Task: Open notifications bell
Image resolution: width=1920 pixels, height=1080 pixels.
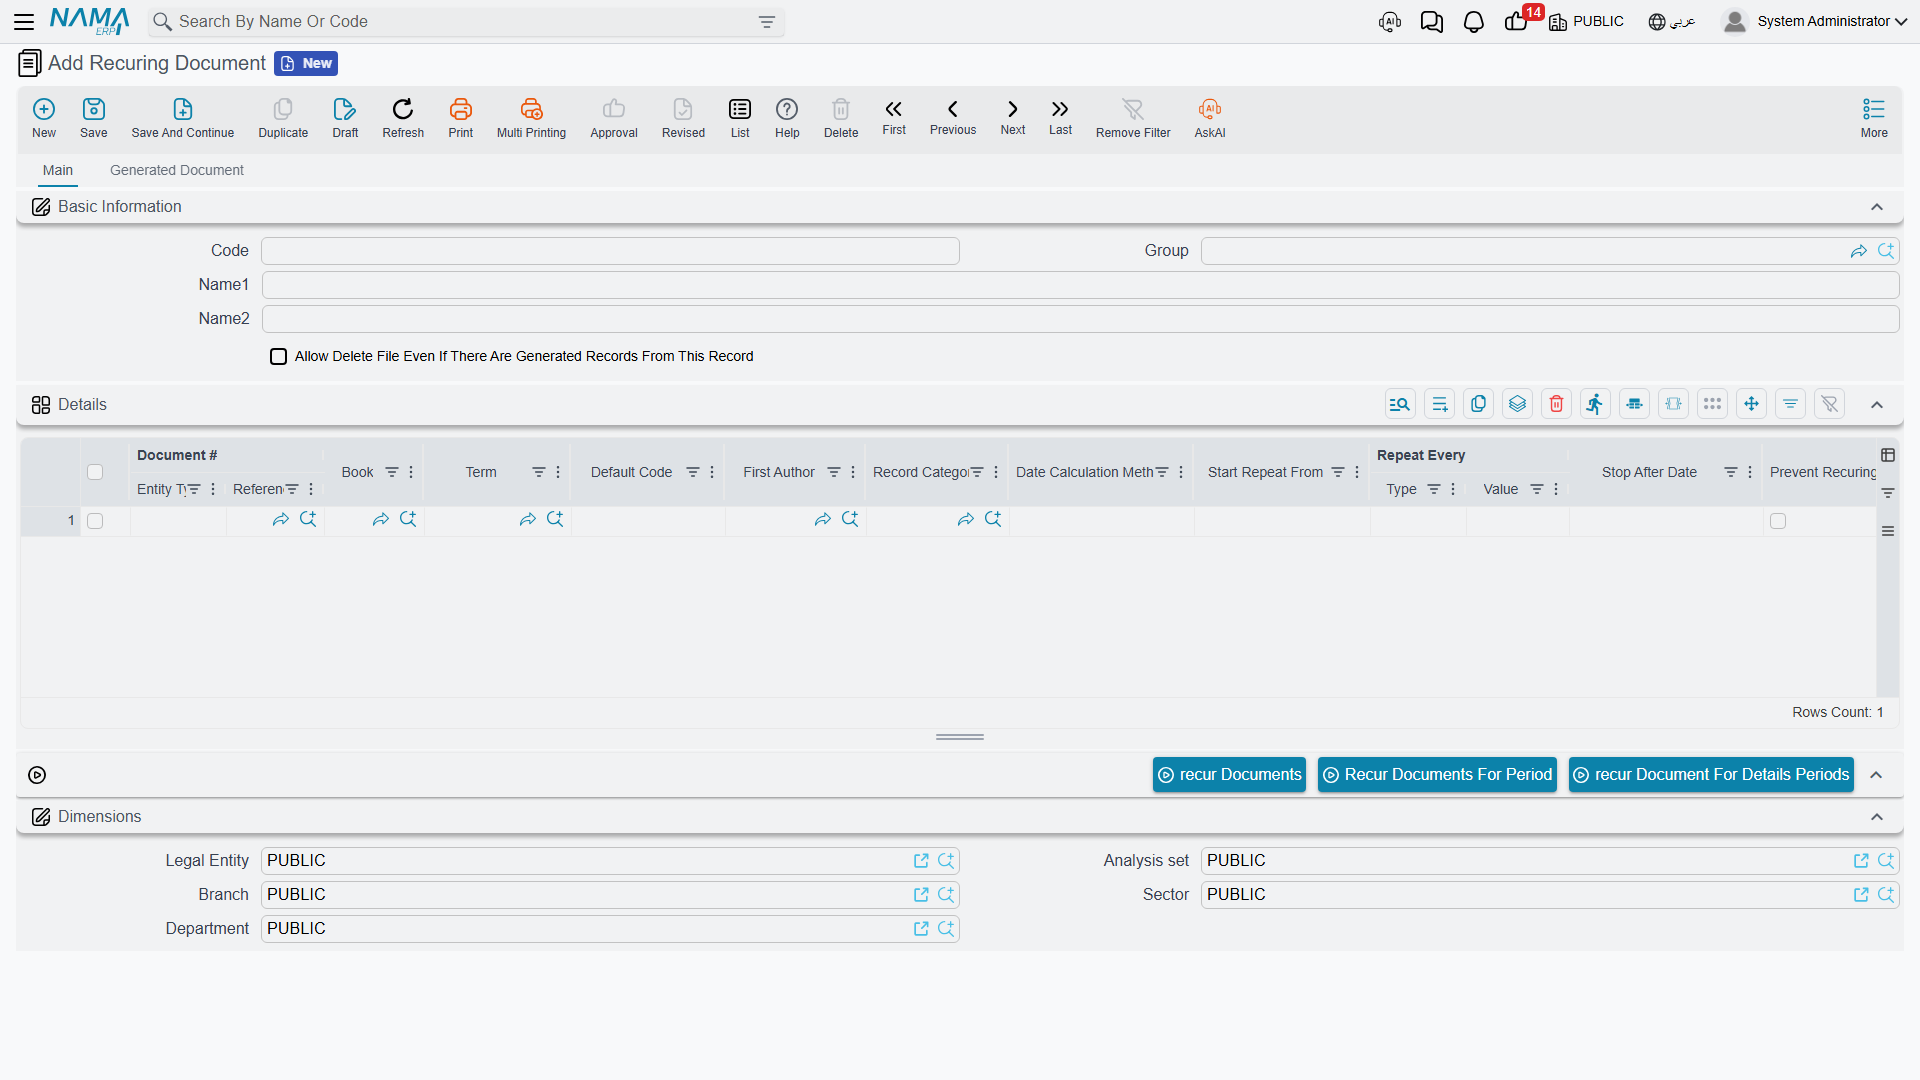Action: (x=1474, y=22)
